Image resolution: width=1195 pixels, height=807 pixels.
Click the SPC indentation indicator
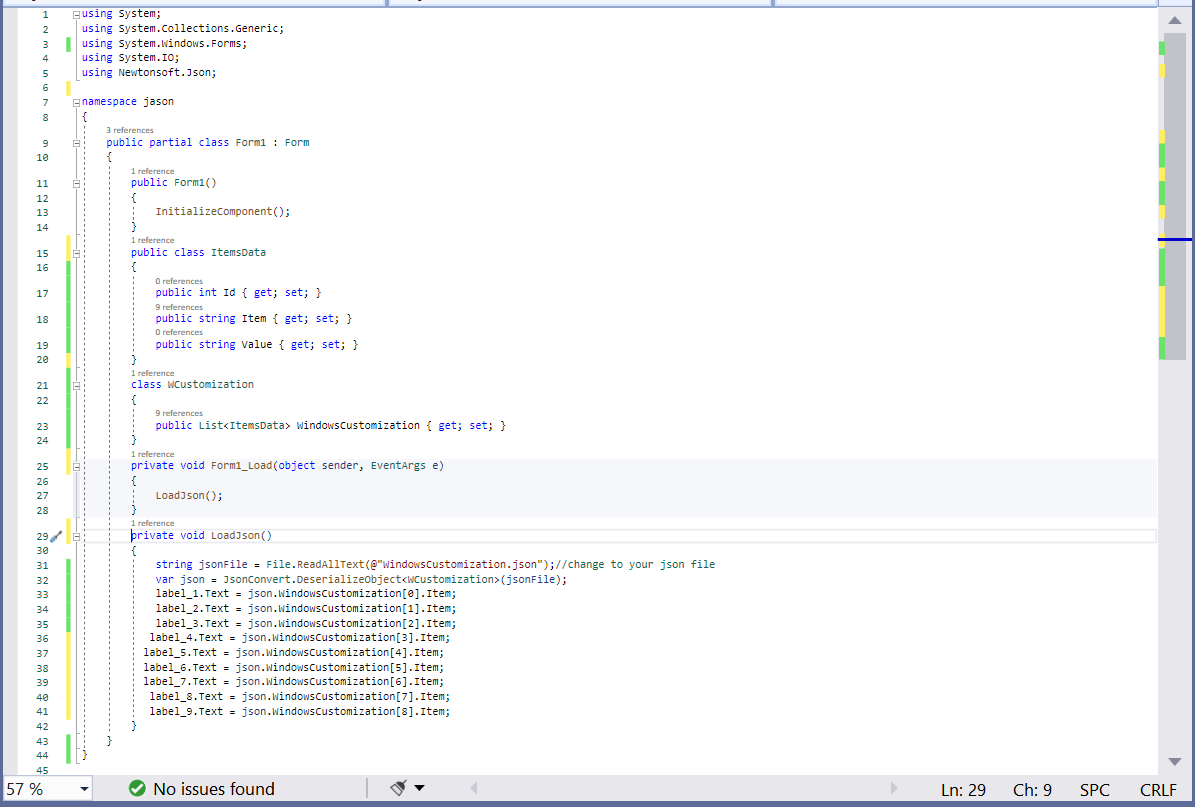pyautogui.click(x=1094, y=788)
